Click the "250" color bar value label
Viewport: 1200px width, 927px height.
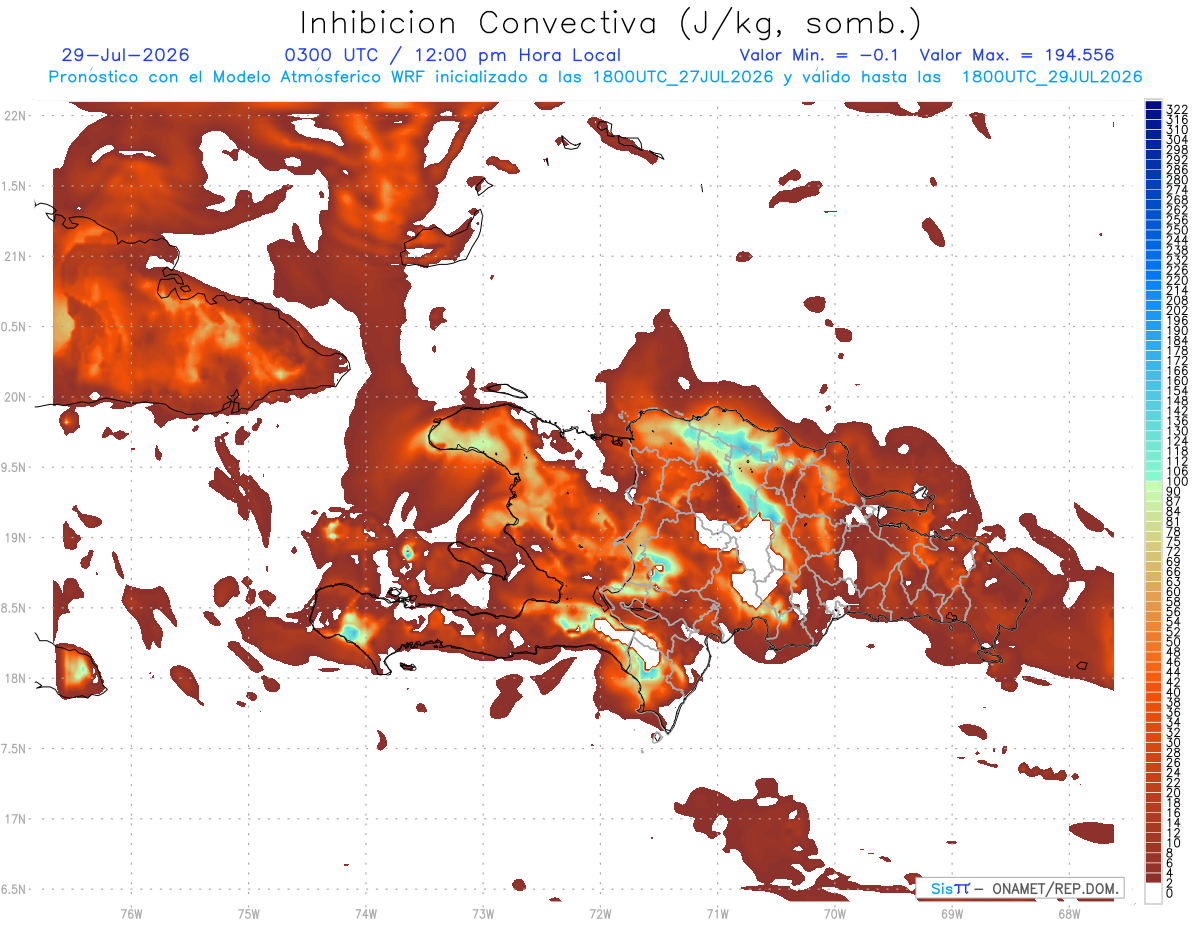coord(1177,231)
